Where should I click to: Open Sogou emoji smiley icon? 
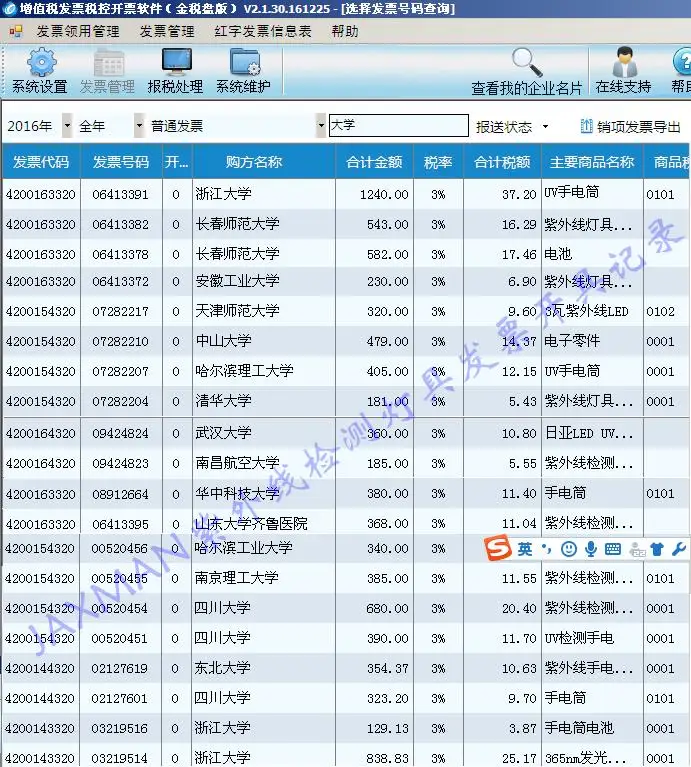coord(569,549)
